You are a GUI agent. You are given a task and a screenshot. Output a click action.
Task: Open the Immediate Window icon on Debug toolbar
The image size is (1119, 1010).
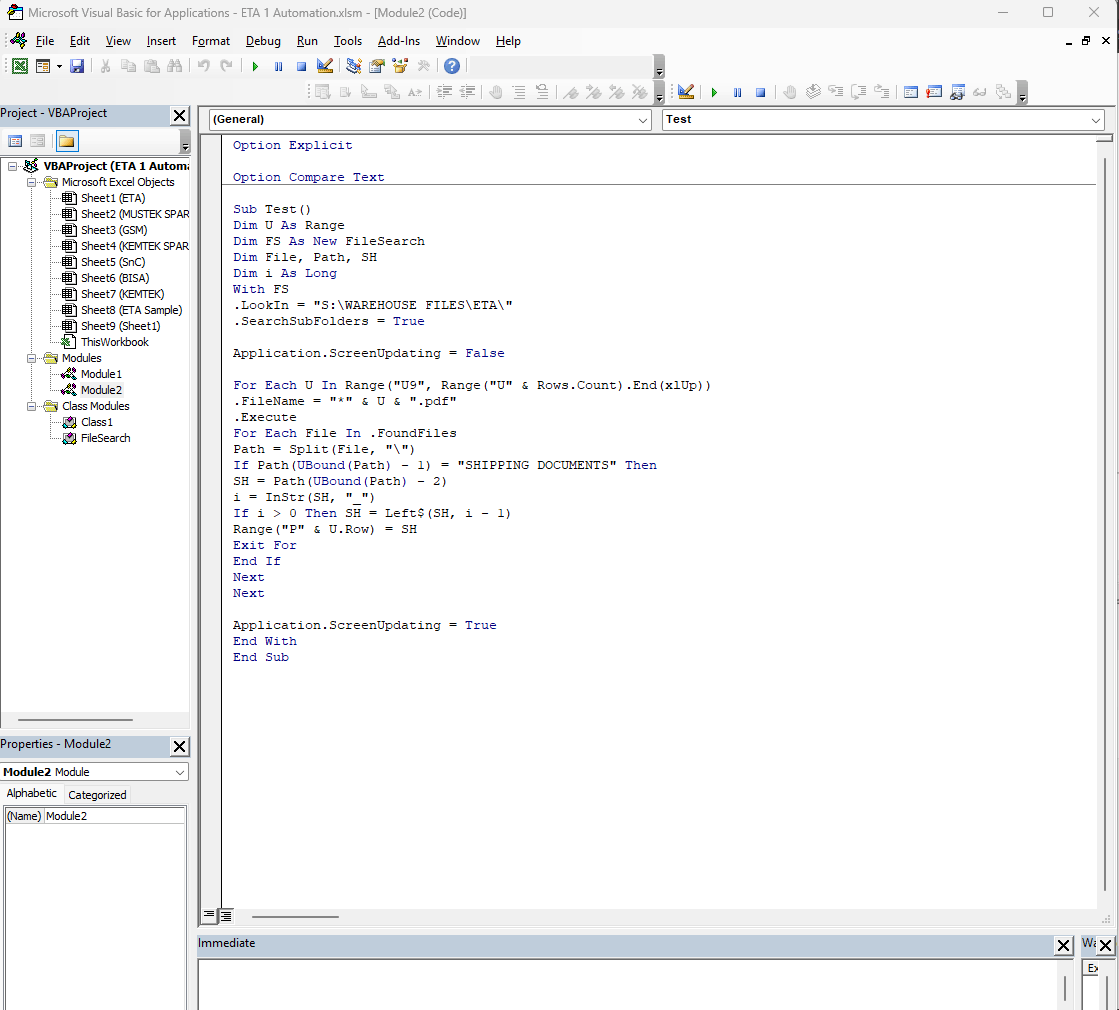(x=933, y=92)
